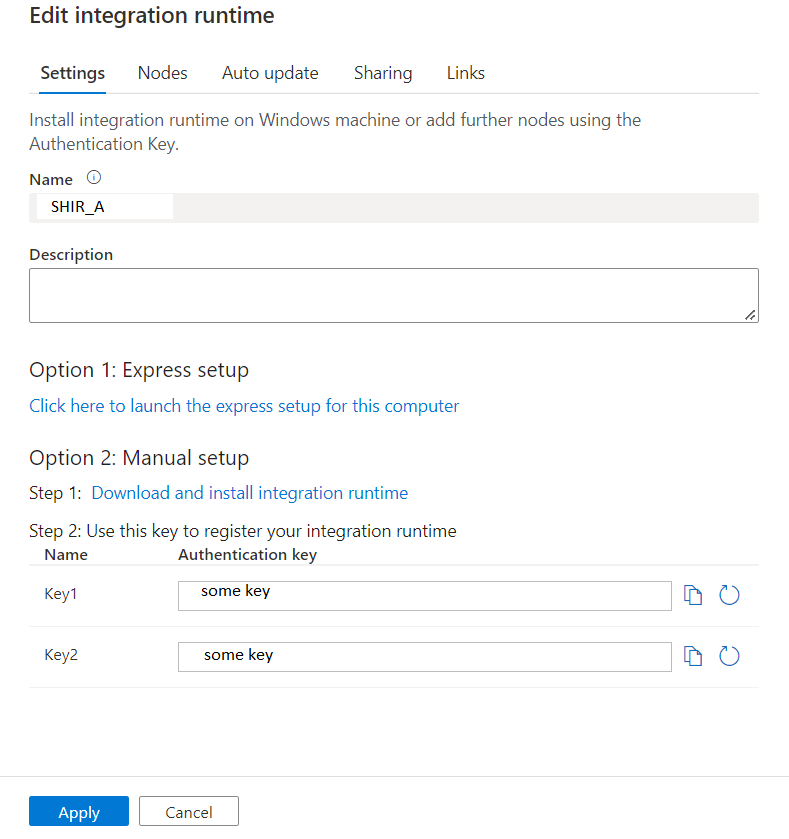Cancel editing the integration runtime
789x839 pixels.
(x=188, y=810)
